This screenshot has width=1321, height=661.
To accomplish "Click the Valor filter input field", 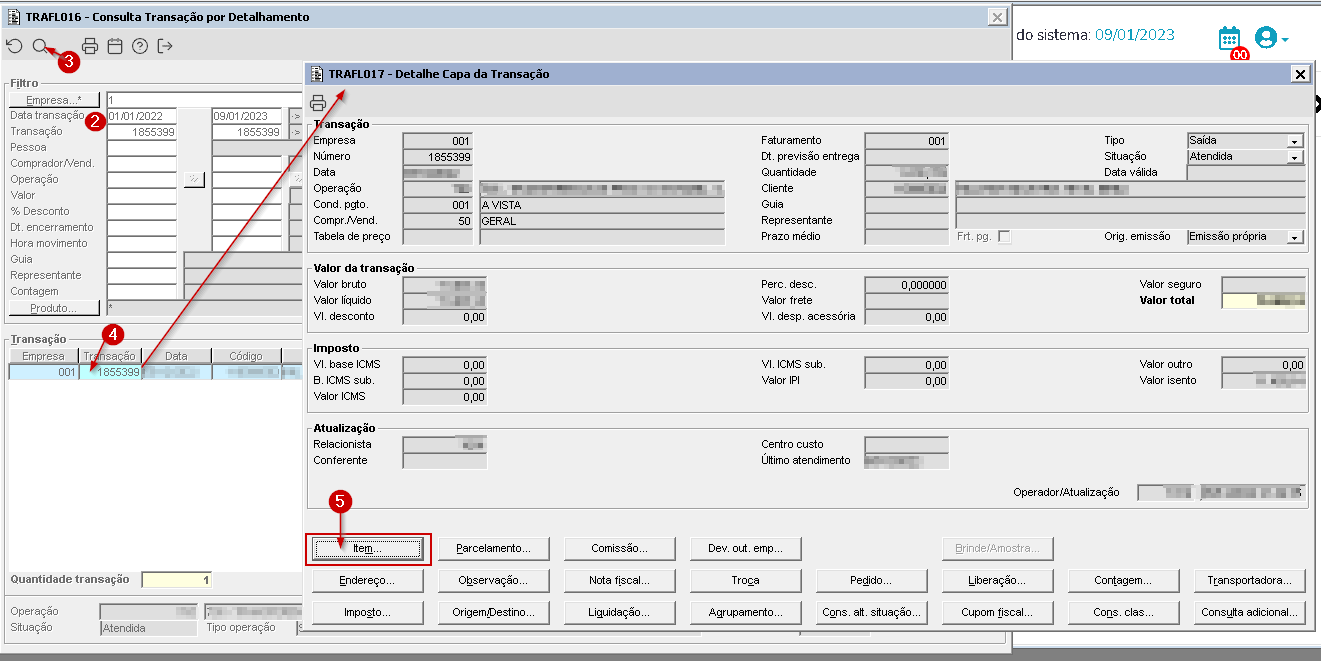I will click(x=142, y=196).
